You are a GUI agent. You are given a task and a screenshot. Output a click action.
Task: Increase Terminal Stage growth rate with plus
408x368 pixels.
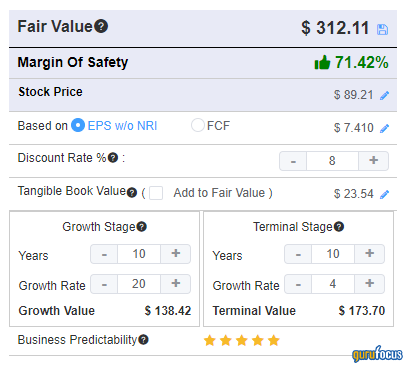point(369,284)
